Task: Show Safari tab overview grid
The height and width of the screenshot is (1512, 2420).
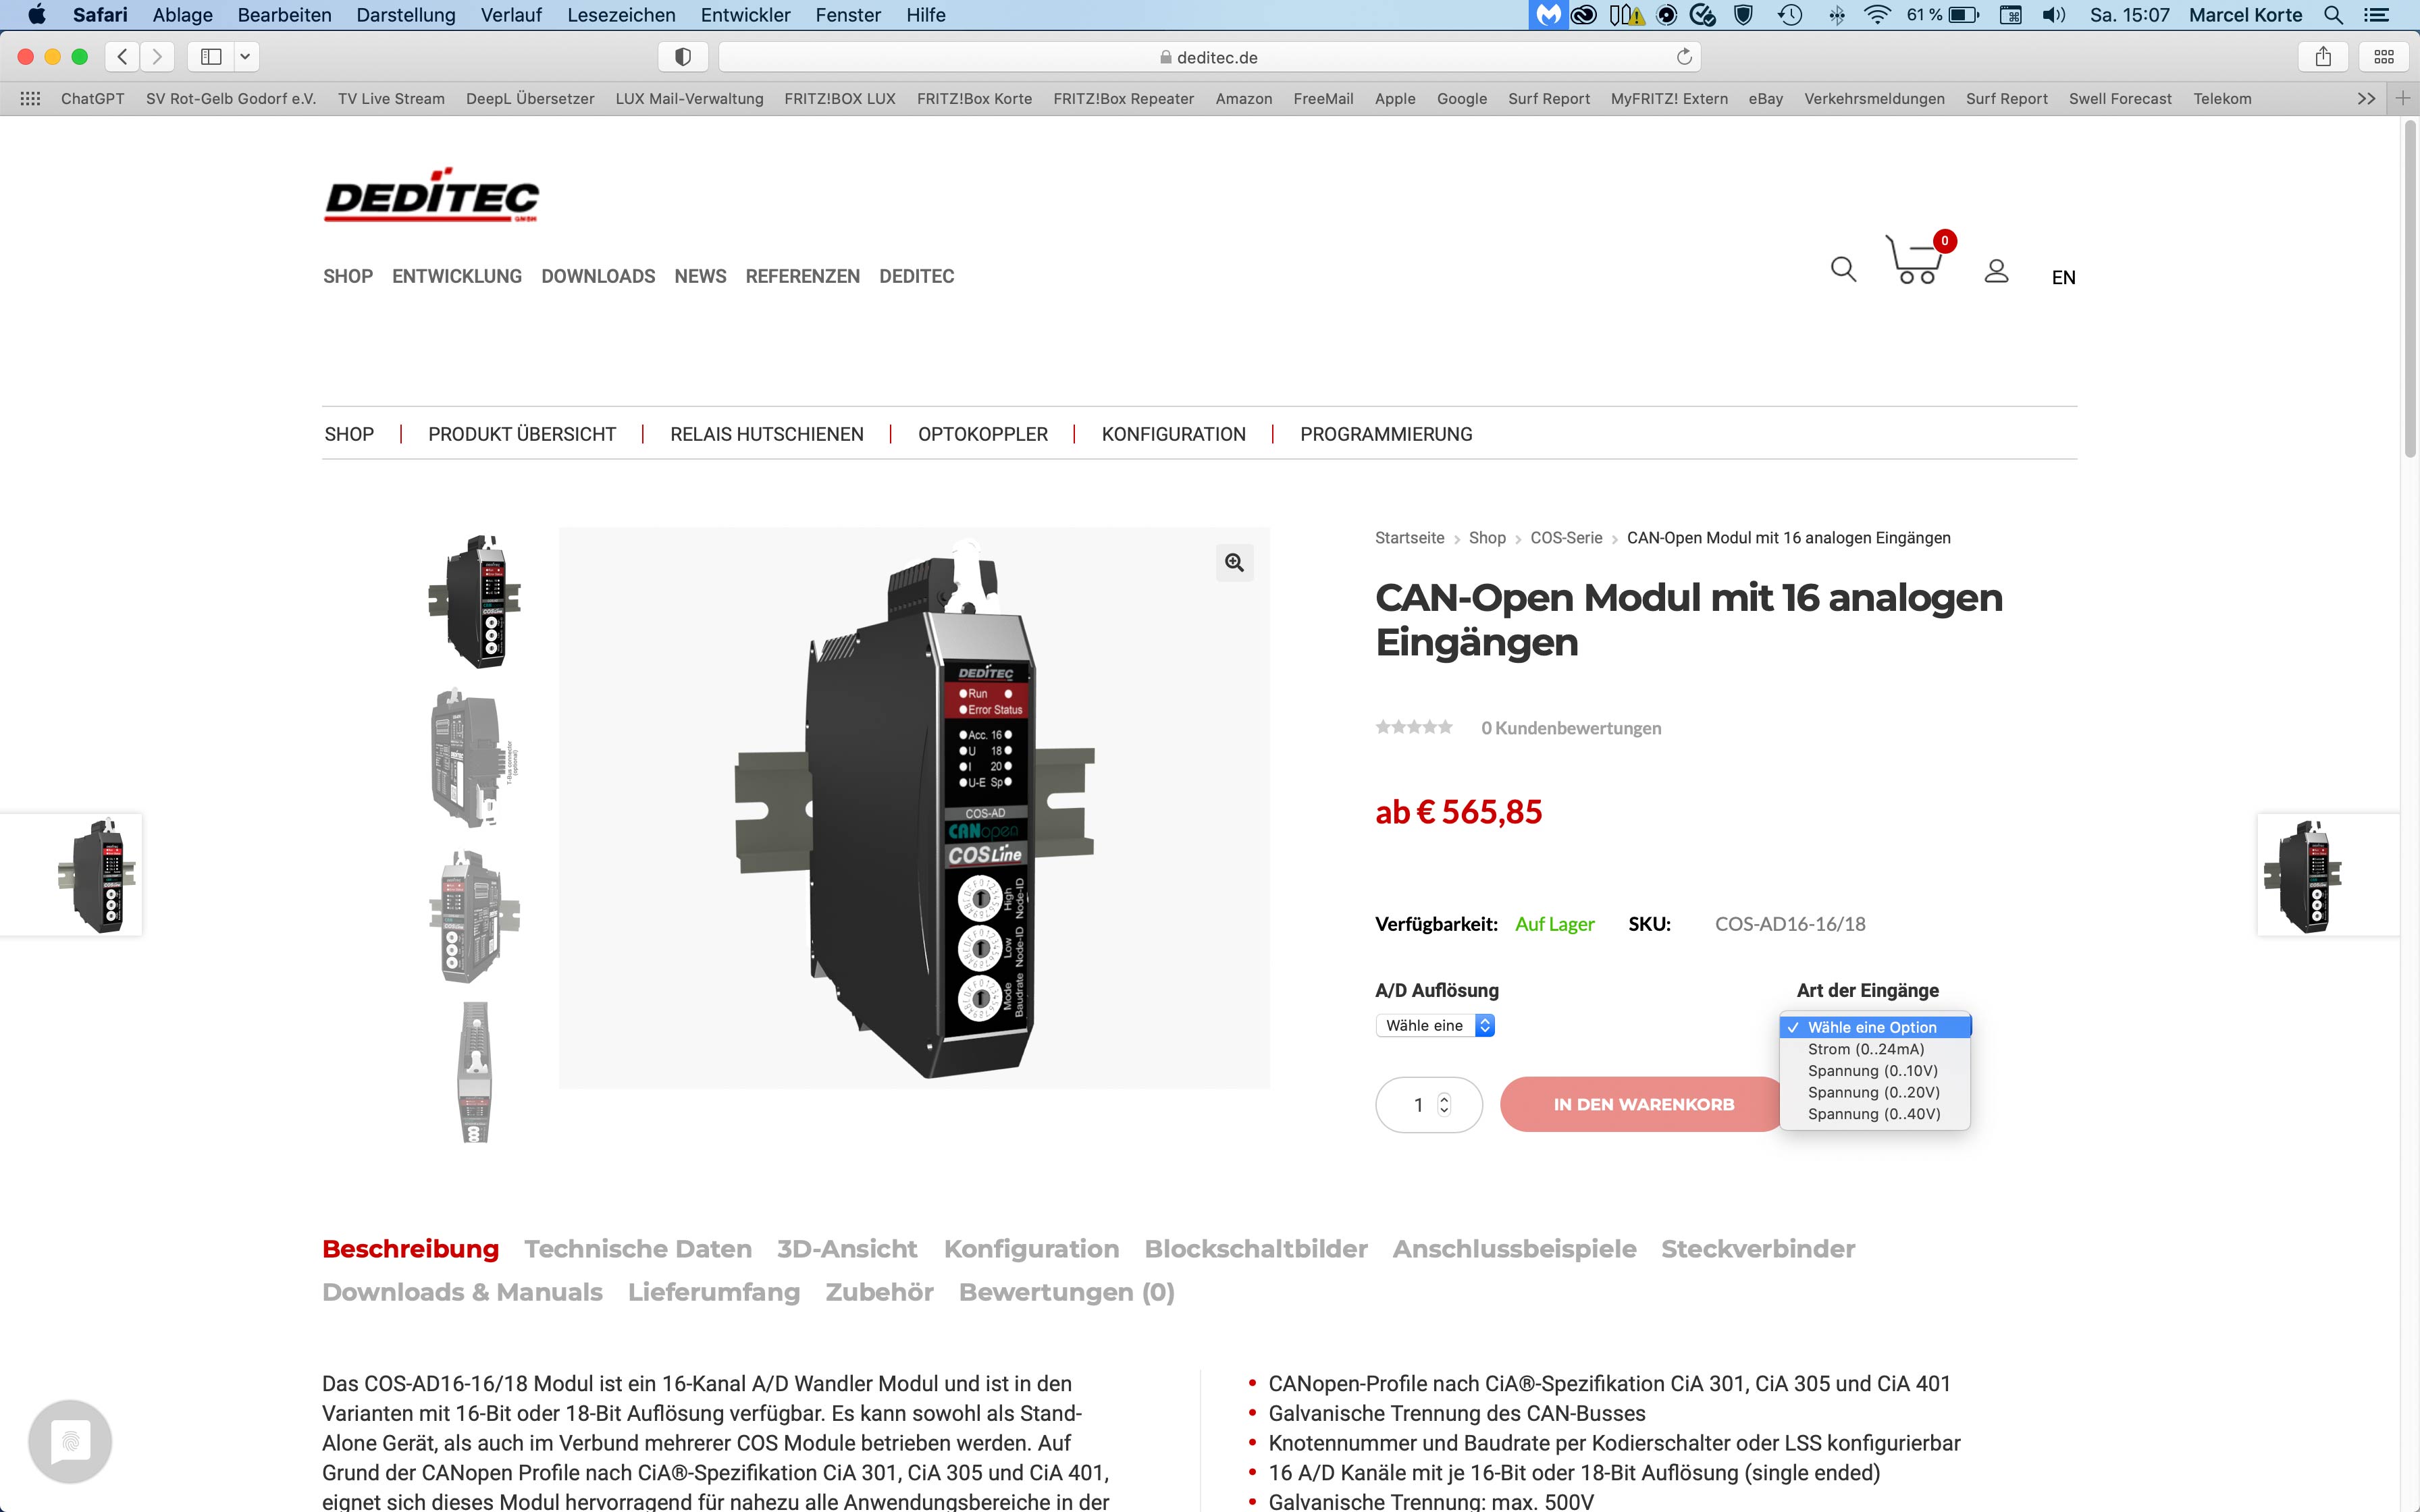Action: click(2384, 57)
